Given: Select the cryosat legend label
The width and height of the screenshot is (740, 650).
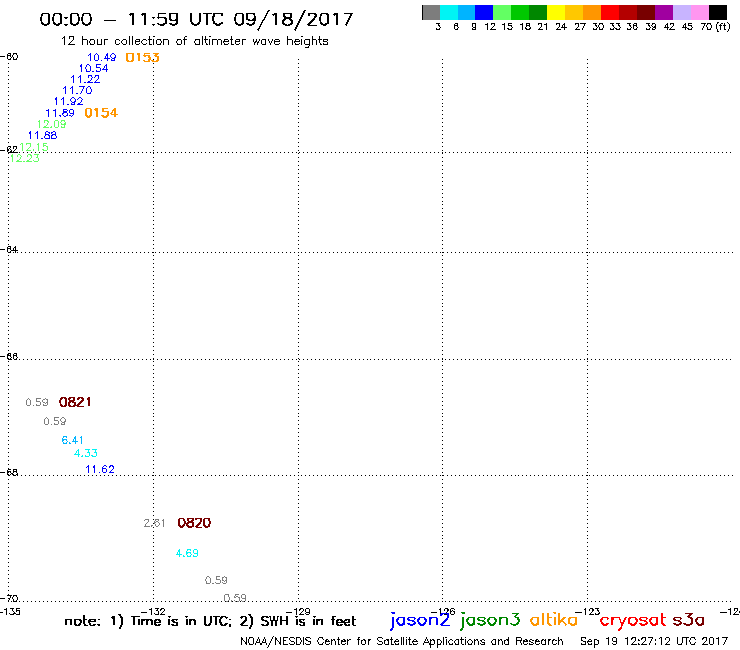Looking at the screenshot, I should [633, 621].
